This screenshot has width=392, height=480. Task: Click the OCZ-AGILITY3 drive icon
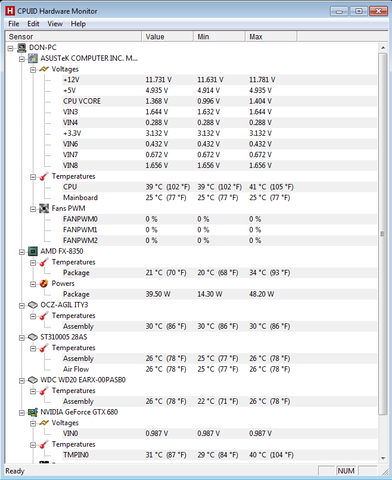pos(33,305)
